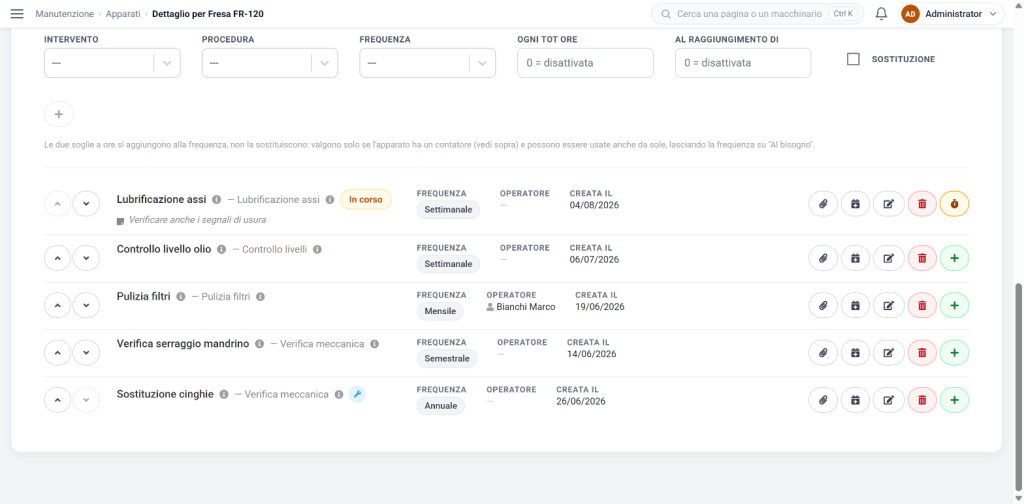The image size is (1024, 504).
Task: Delete the Pulizia filtri row
Action: pyautogui.click(x=922, y=306)
